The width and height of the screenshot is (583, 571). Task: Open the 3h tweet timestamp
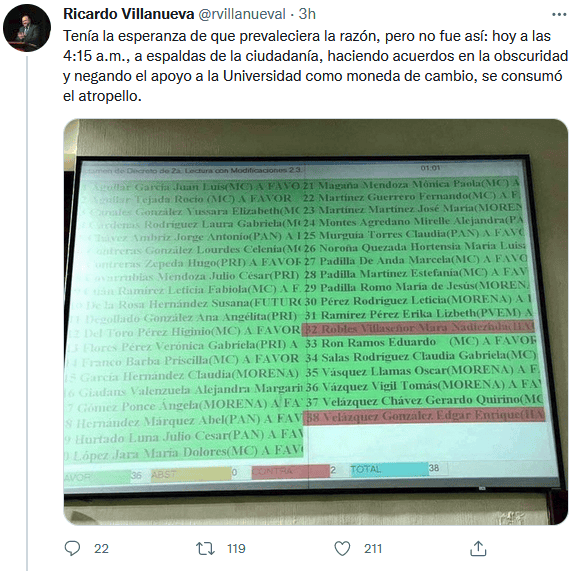pos(307,14)
